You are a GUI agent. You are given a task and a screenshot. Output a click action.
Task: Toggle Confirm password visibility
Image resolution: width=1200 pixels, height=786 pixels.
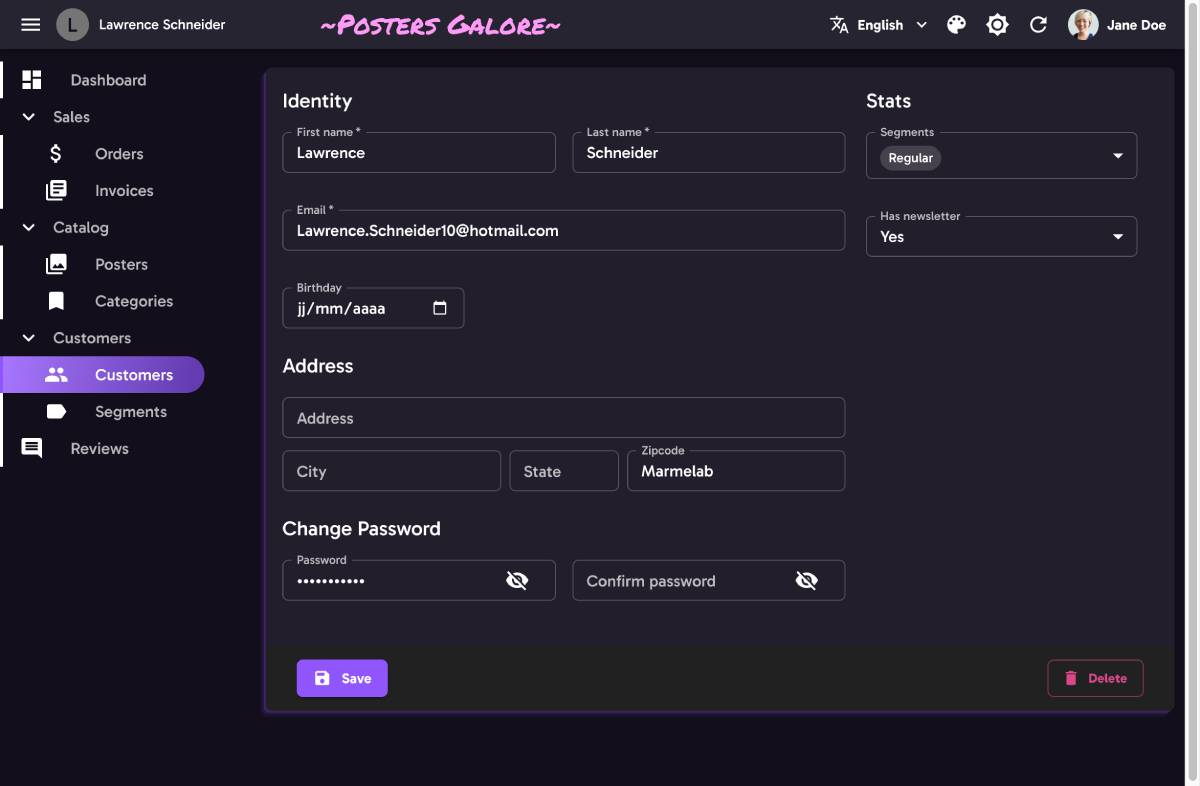pyautogui.click(x=806, y=580)
